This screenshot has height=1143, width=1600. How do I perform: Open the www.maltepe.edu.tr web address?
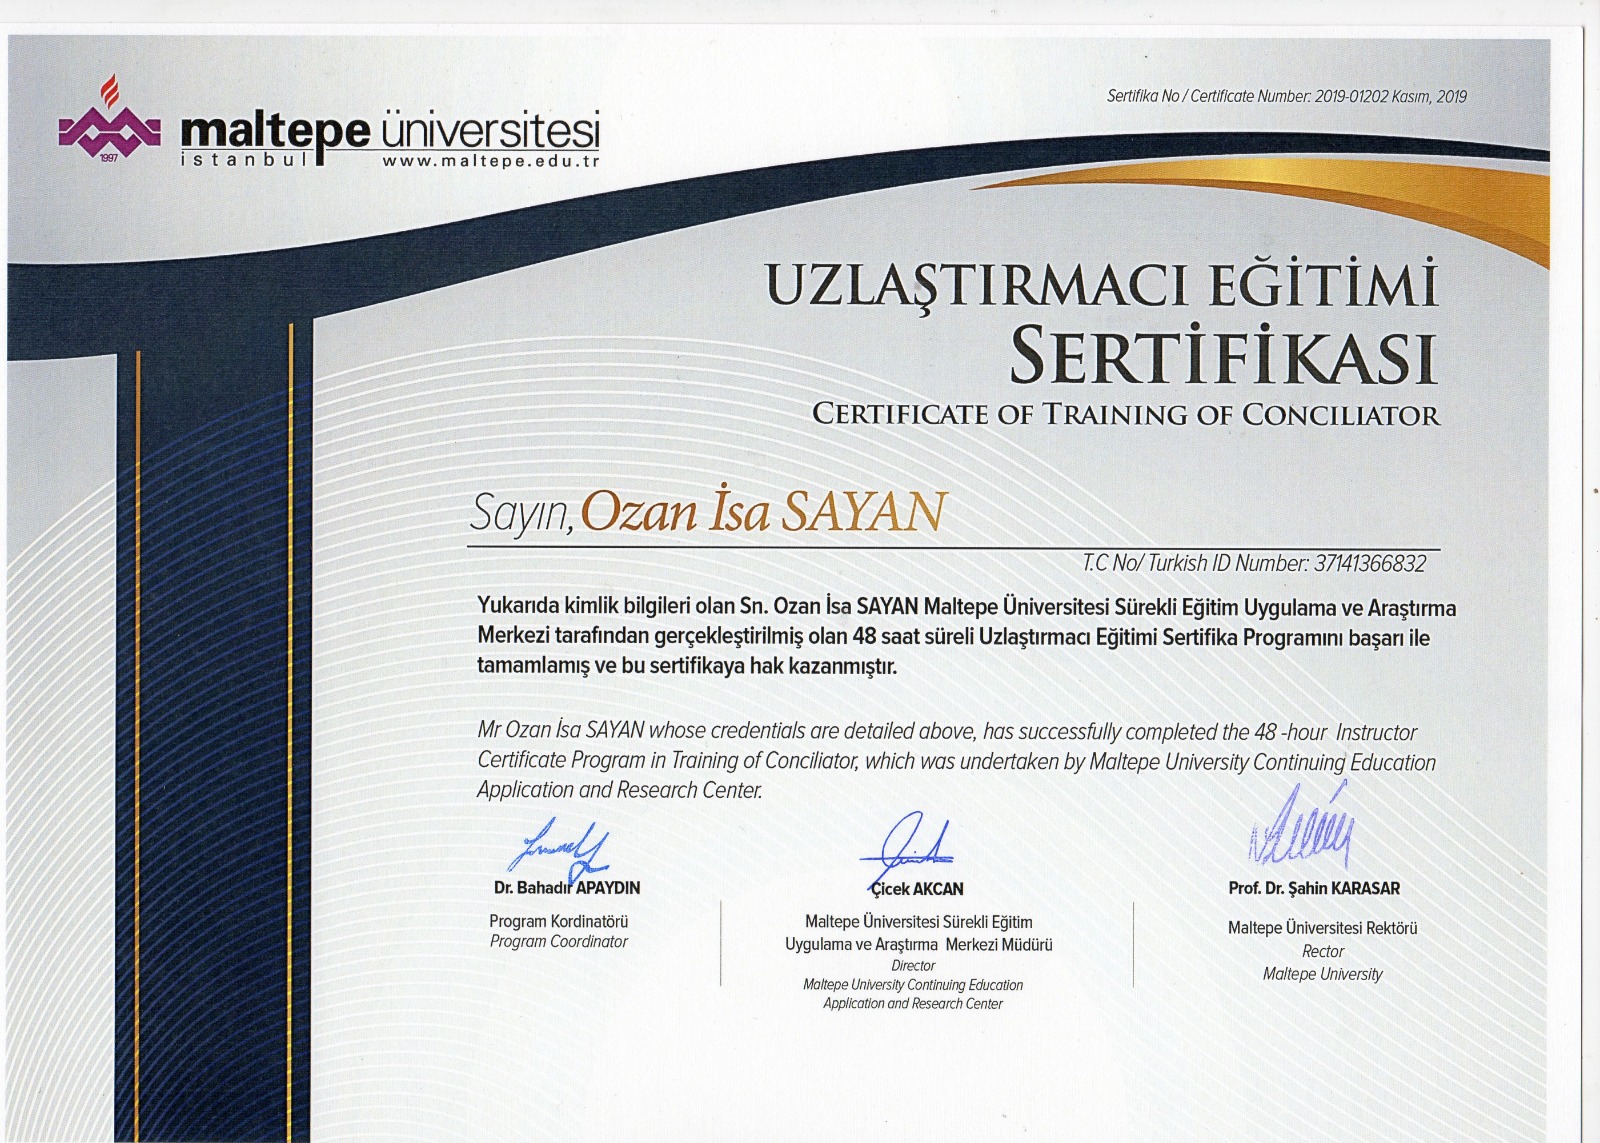490,161
